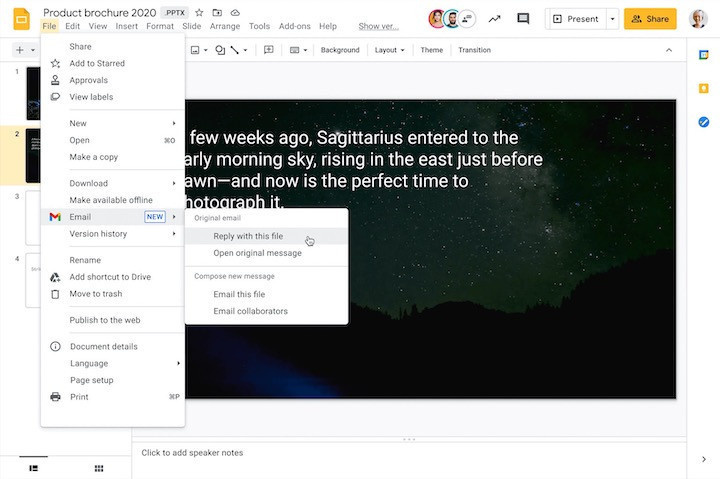This screenshot has width=720, height=479.
Task: Open the Show version link
Action: point(378,26)
